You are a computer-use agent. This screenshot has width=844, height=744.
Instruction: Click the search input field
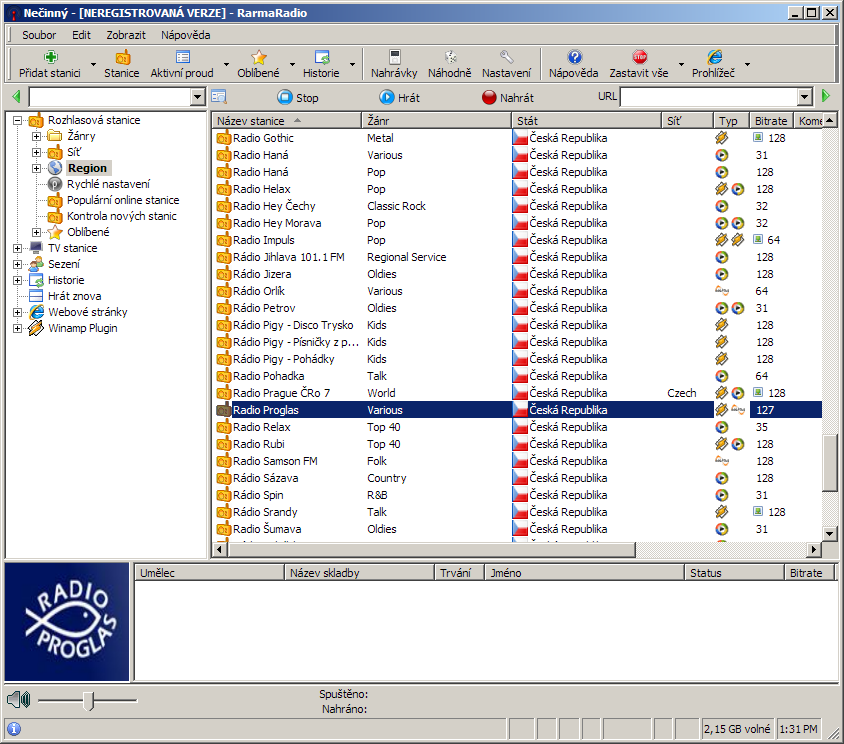pos(110,97)
